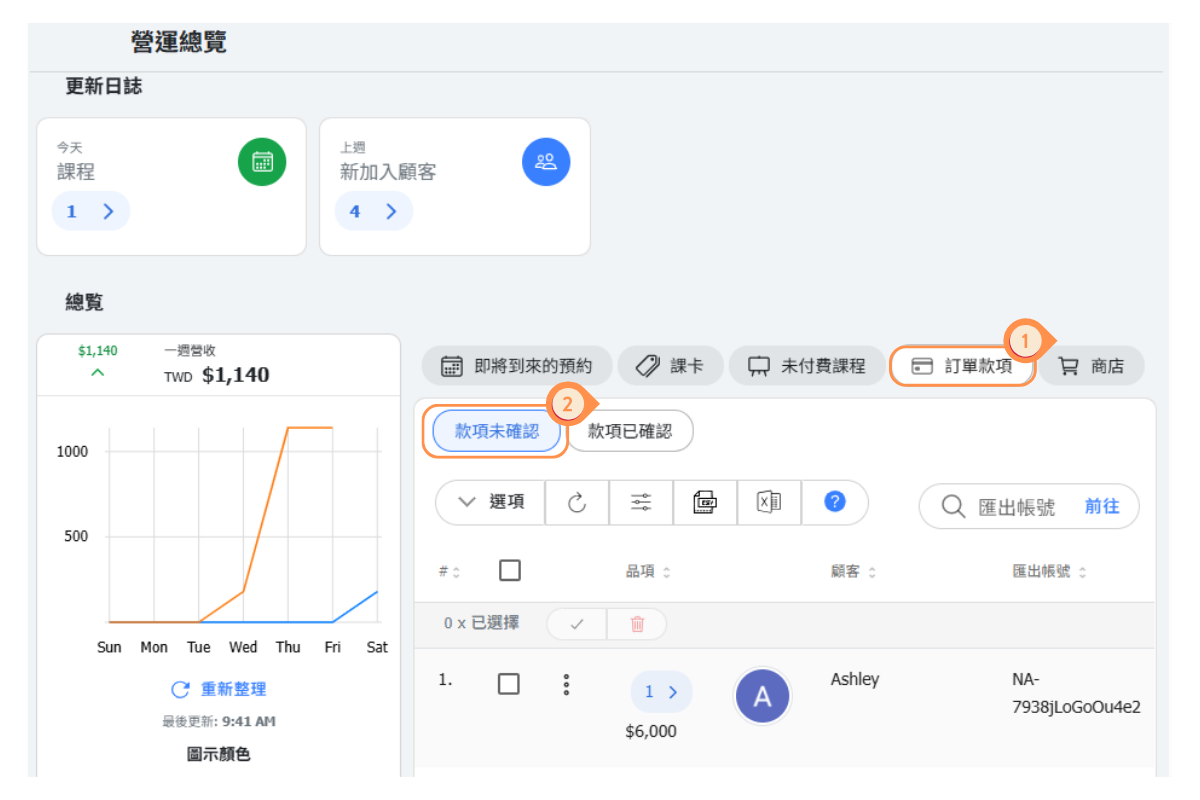Screen dimensions: 1200x800
Task: Click the print icon in the toolbar
Action: pos(705,503)
